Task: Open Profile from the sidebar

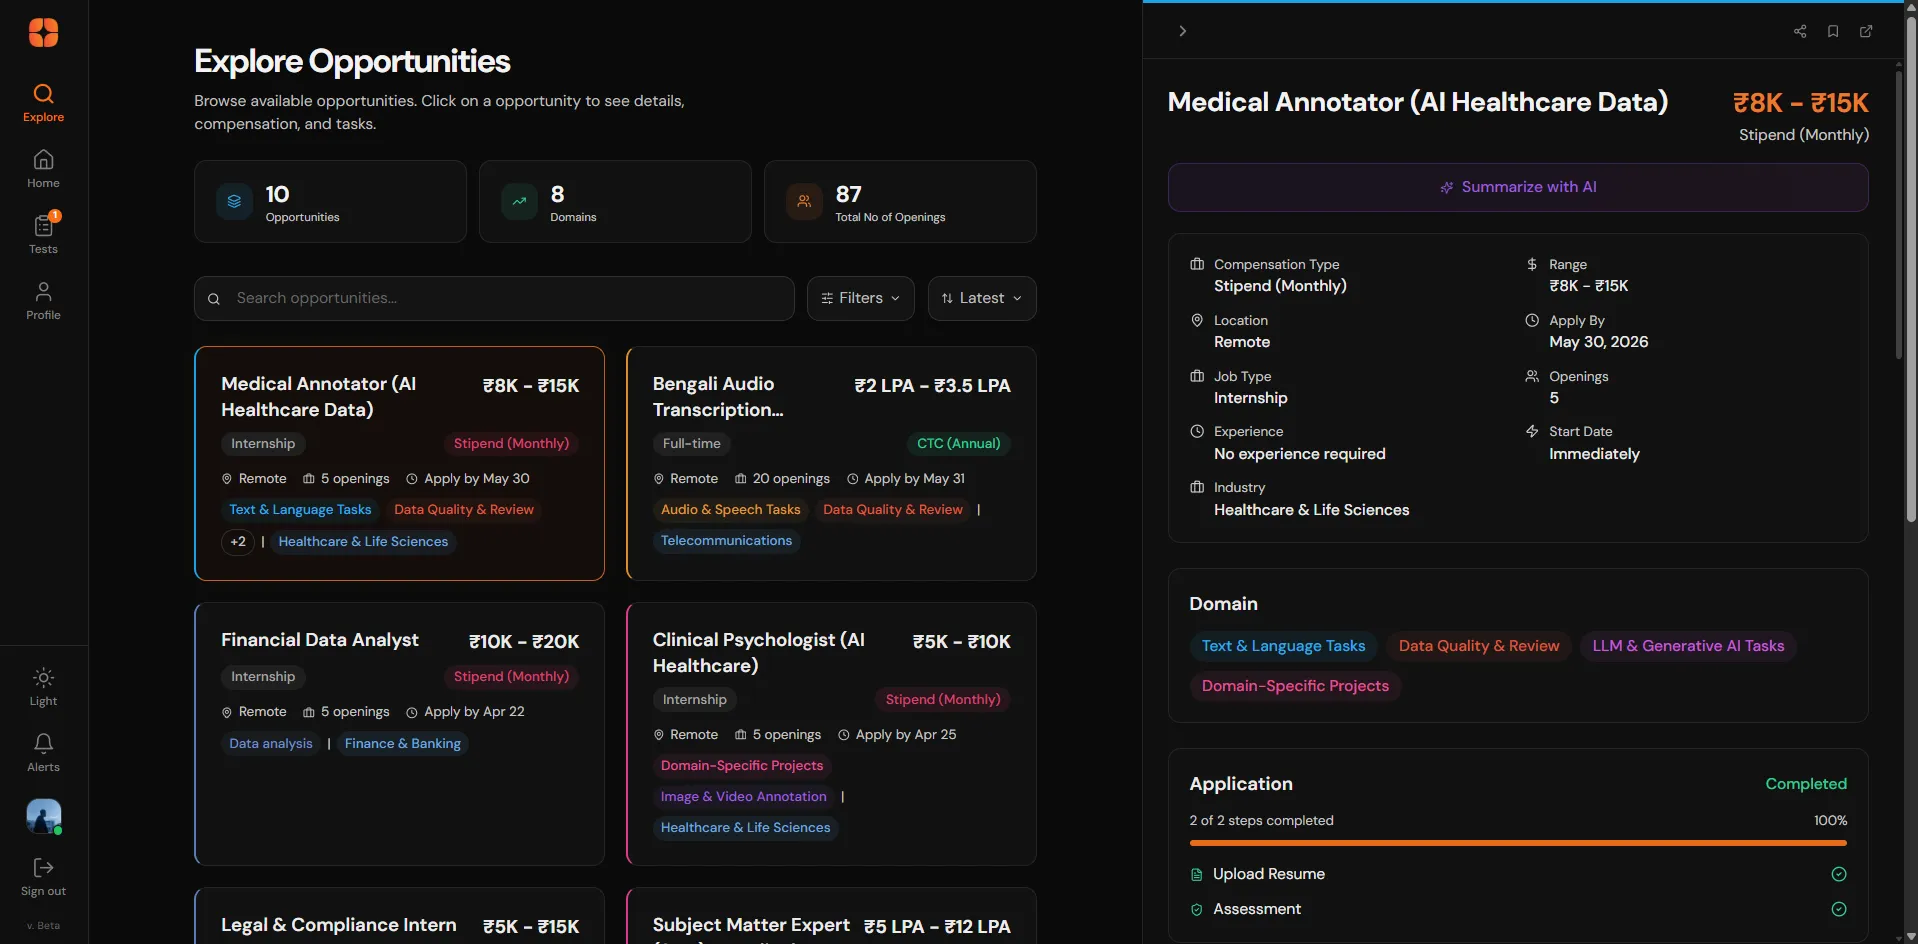Action: [x=43, y=301]
